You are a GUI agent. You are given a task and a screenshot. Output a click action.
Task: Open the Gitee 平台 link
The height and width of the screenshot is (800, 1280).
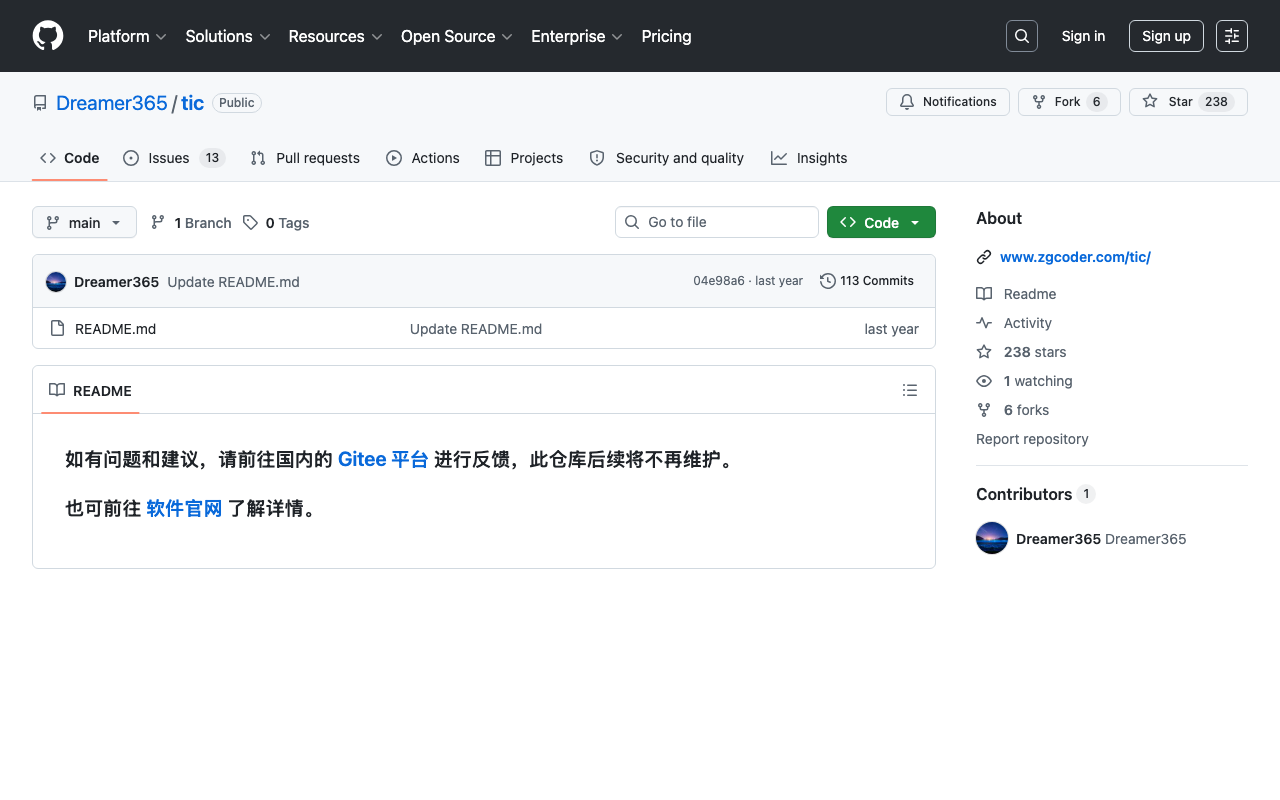pos(383,459)
